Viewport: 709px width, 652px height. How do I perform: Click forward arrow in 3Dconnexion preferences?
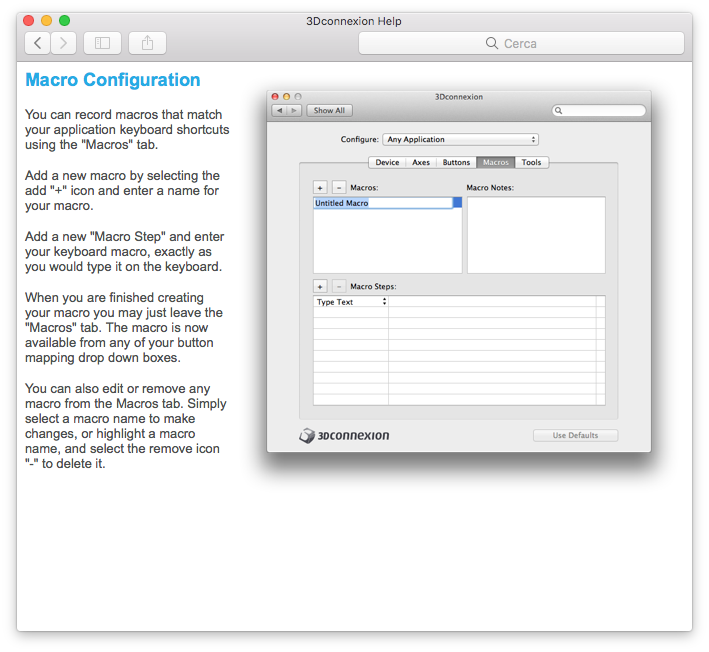[294, 110]
